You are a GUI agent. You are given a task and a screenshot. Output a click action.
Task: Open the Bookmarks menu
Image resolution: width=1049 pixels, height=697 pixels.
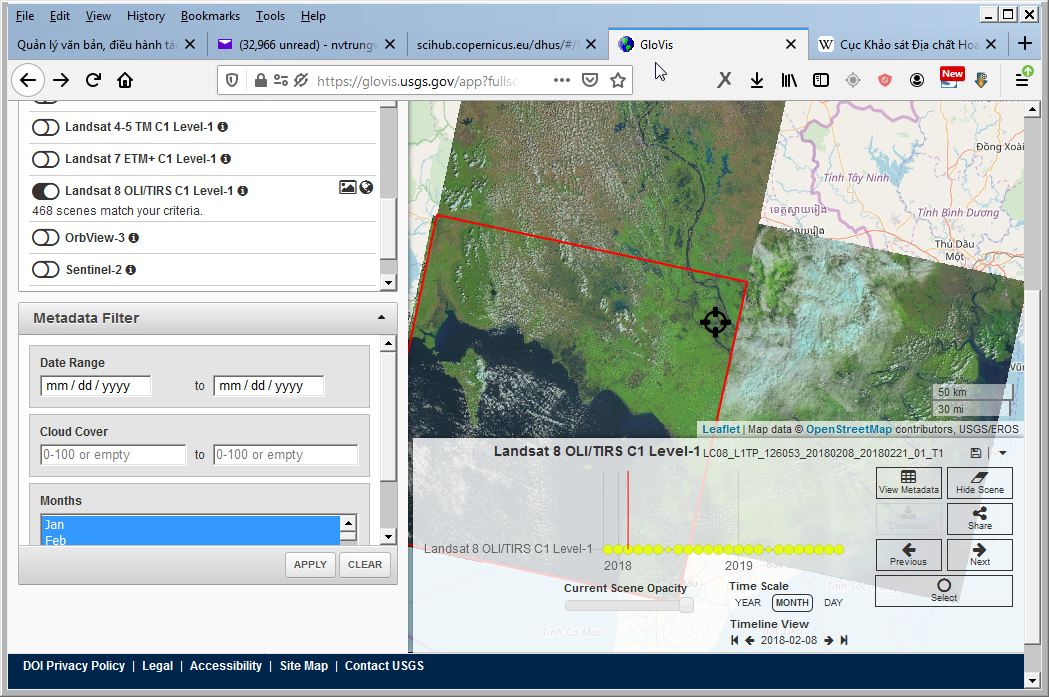210,15
